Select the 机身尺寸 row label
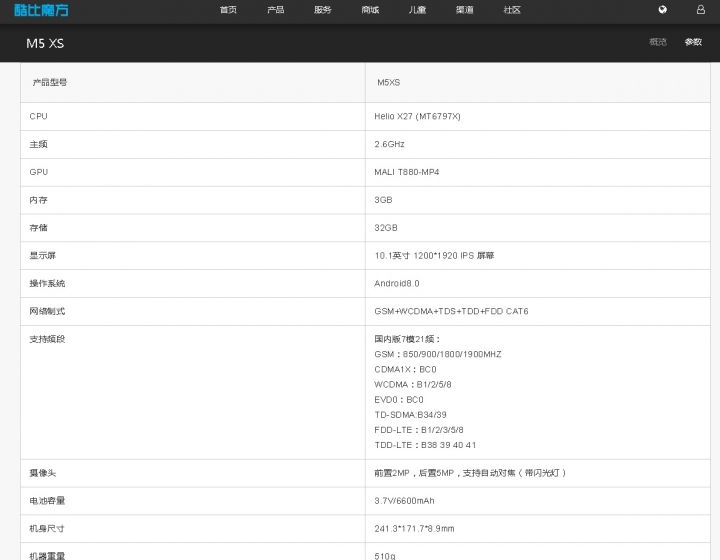Screen dimensions: 720x560 point(47,529)
